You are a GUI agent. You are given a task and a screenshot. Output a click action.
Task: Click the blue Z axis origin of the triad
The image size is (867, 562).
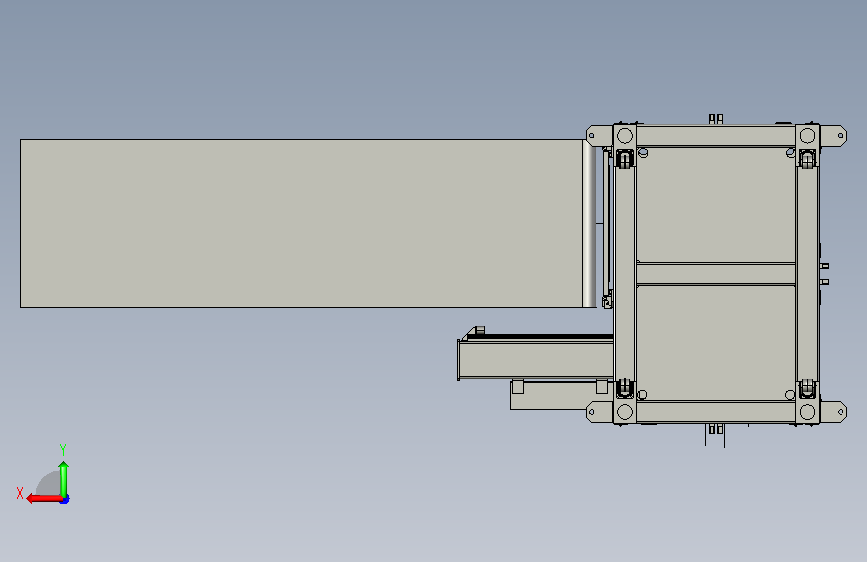click(x=65, y=499)
